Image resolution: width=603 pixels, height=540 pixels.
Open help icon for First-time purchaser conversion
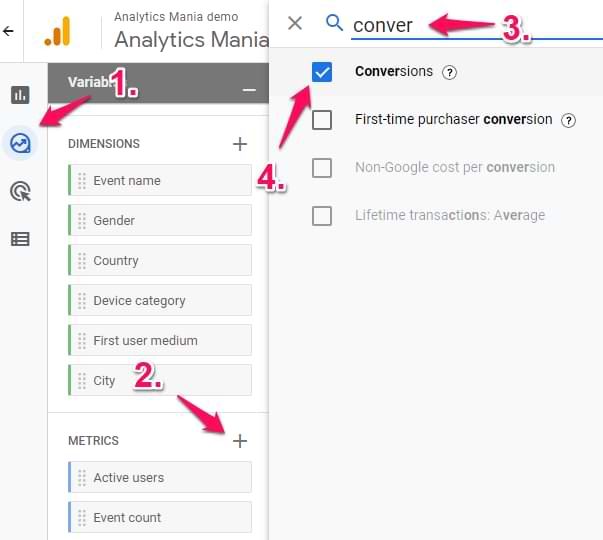point(568,120)
